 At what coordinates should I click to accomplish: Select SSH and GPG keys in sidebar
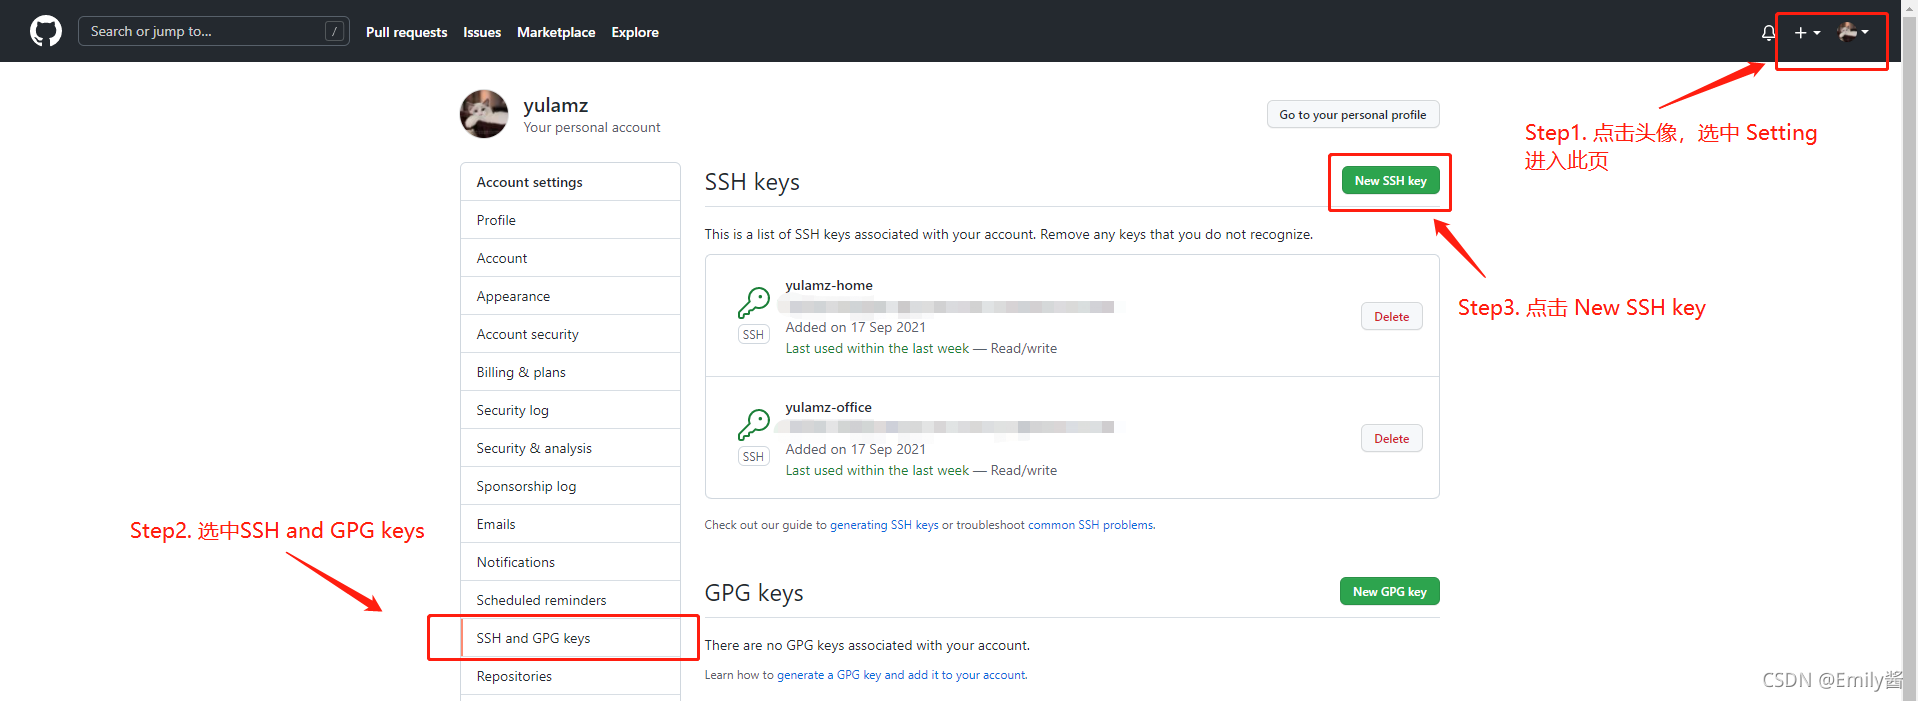(570, 638)
